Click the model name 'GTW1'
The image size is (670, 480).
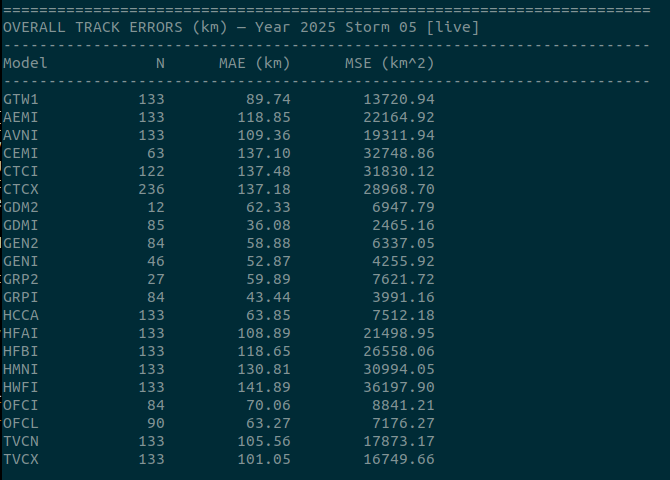click(21, 99)
